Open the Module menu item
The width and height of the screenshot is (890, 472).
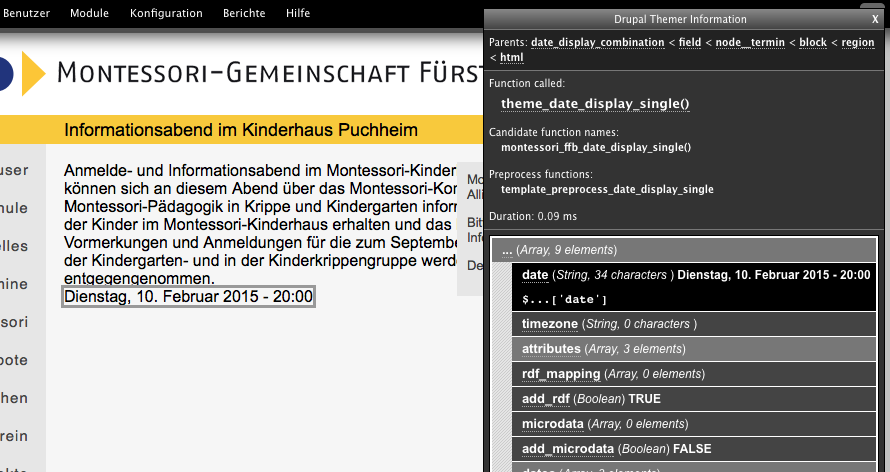point(90,13)
